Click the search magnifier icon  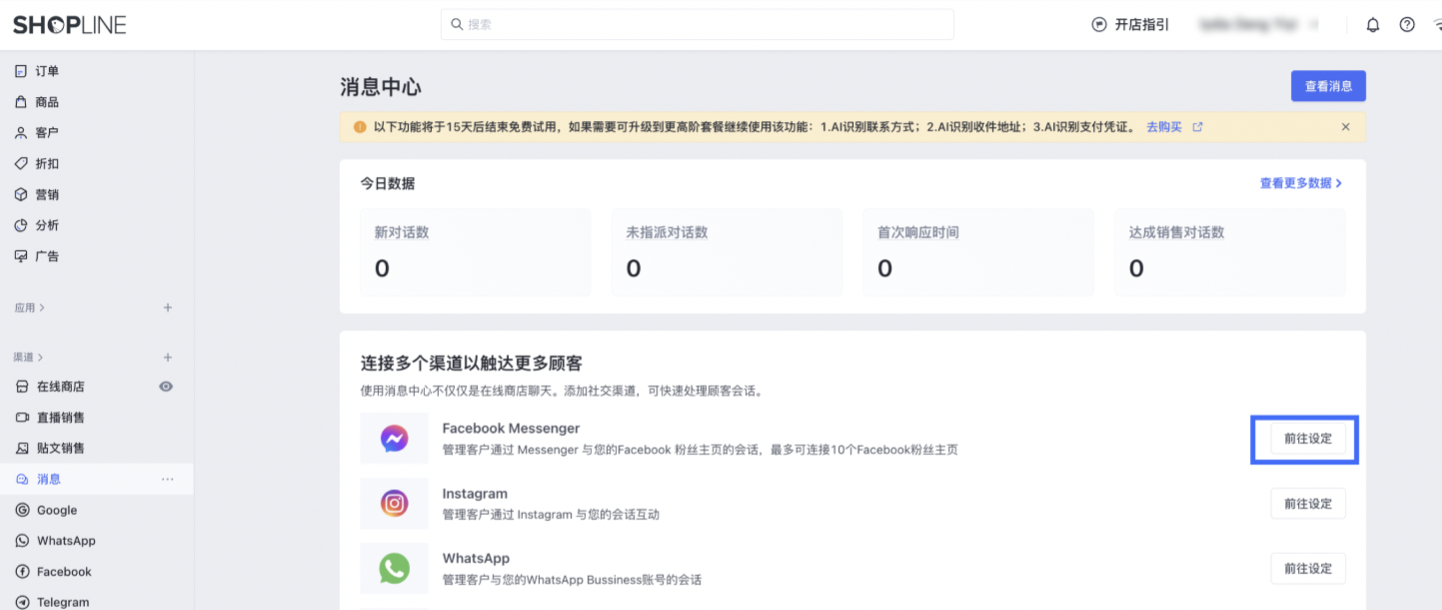(x=457, y=24)
